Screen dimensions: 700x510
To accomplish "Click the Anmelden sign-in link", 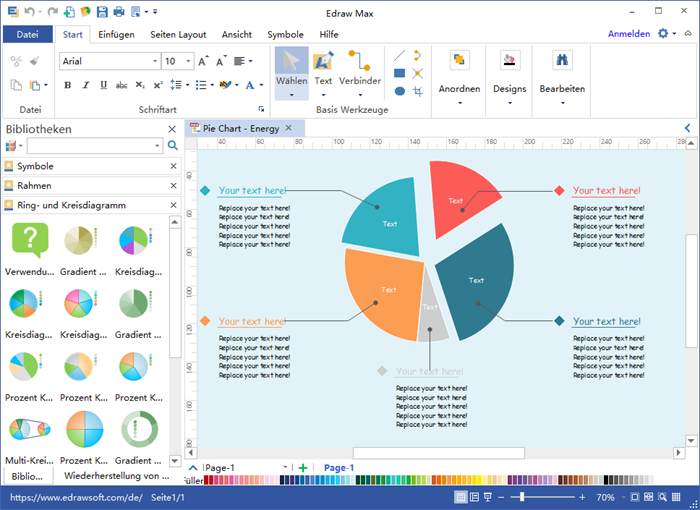I will 628,34.
